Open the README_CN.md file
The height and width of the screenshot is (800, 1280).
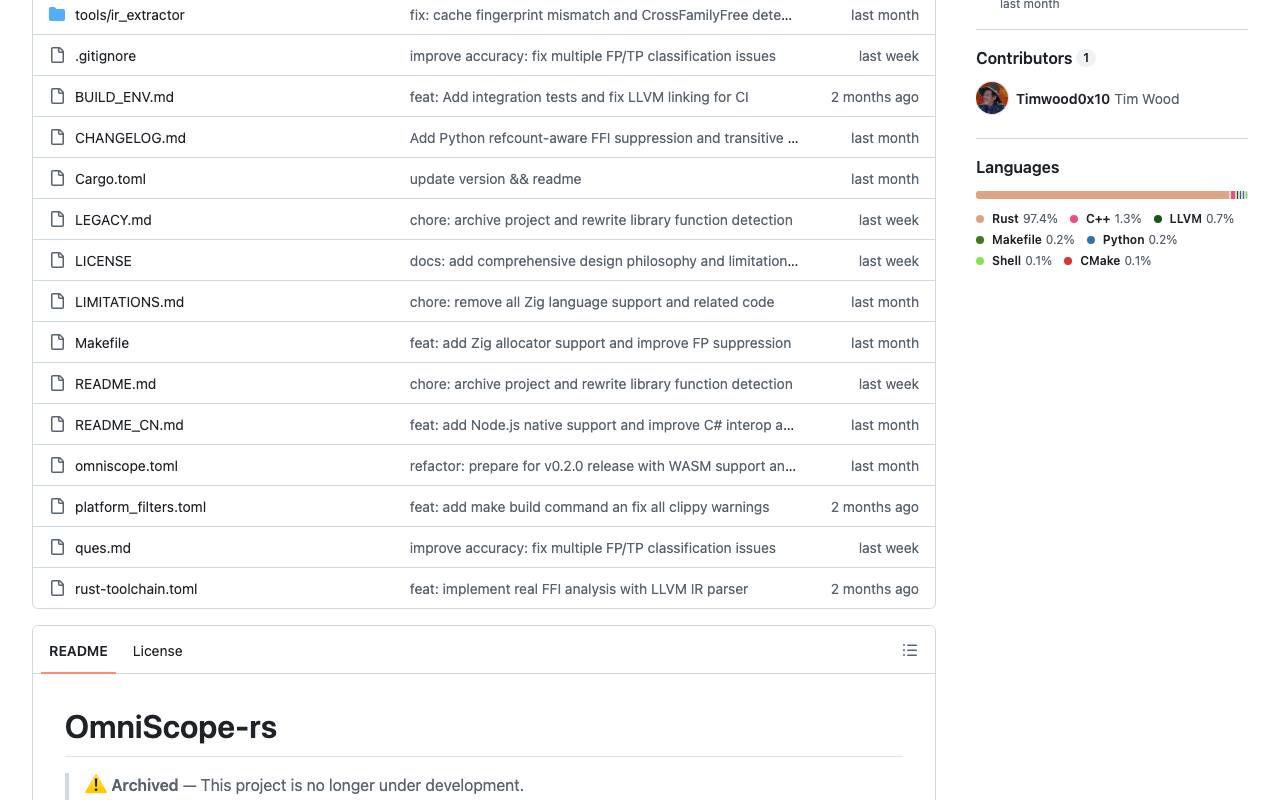pos(129,425)
